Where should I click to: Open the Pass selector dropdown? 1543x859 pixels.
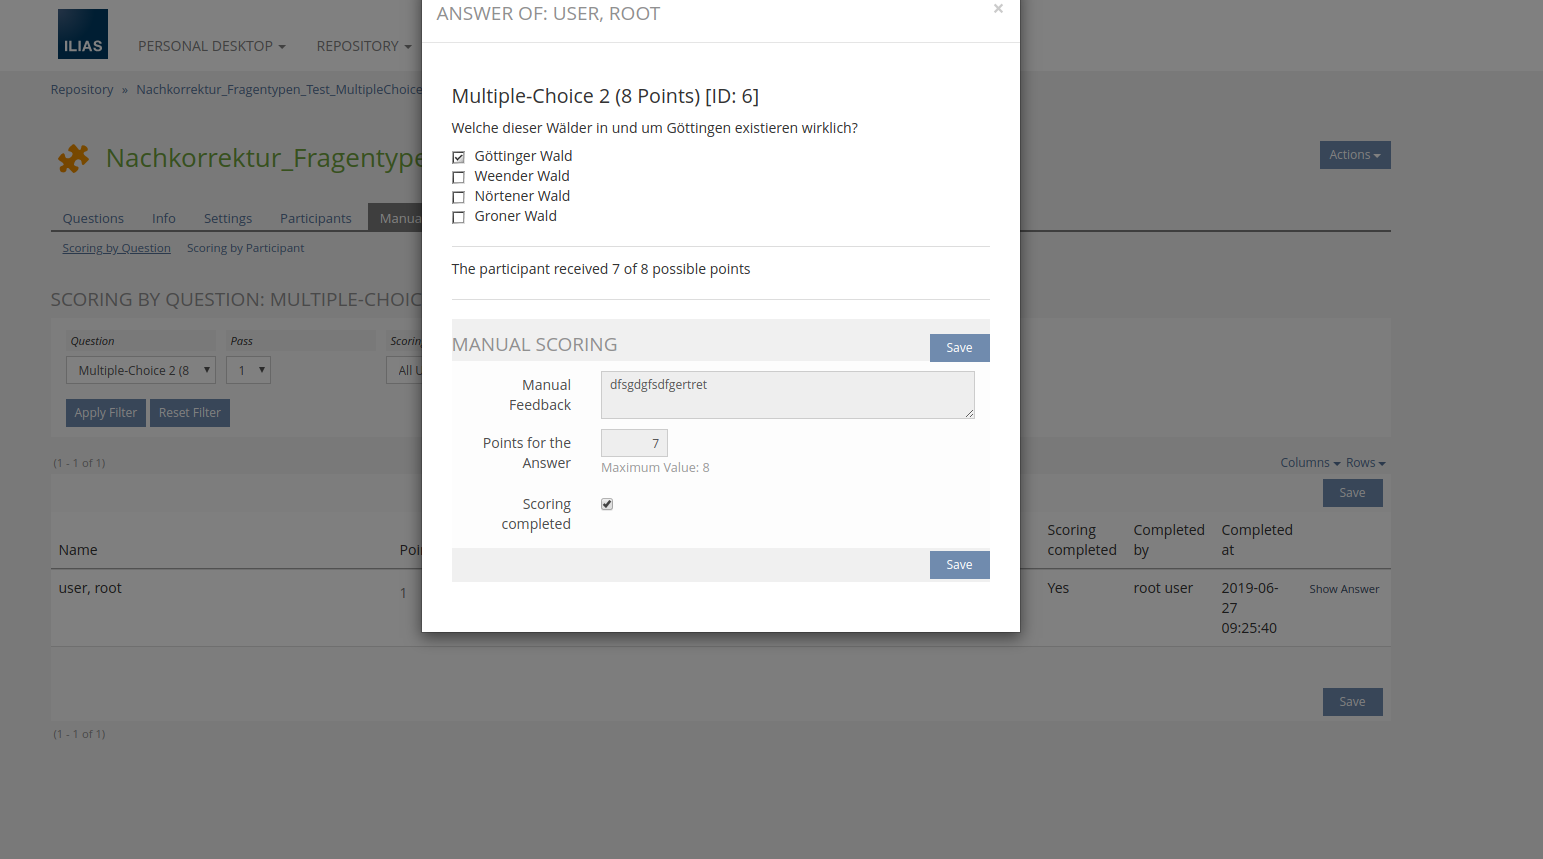(248, 370)
